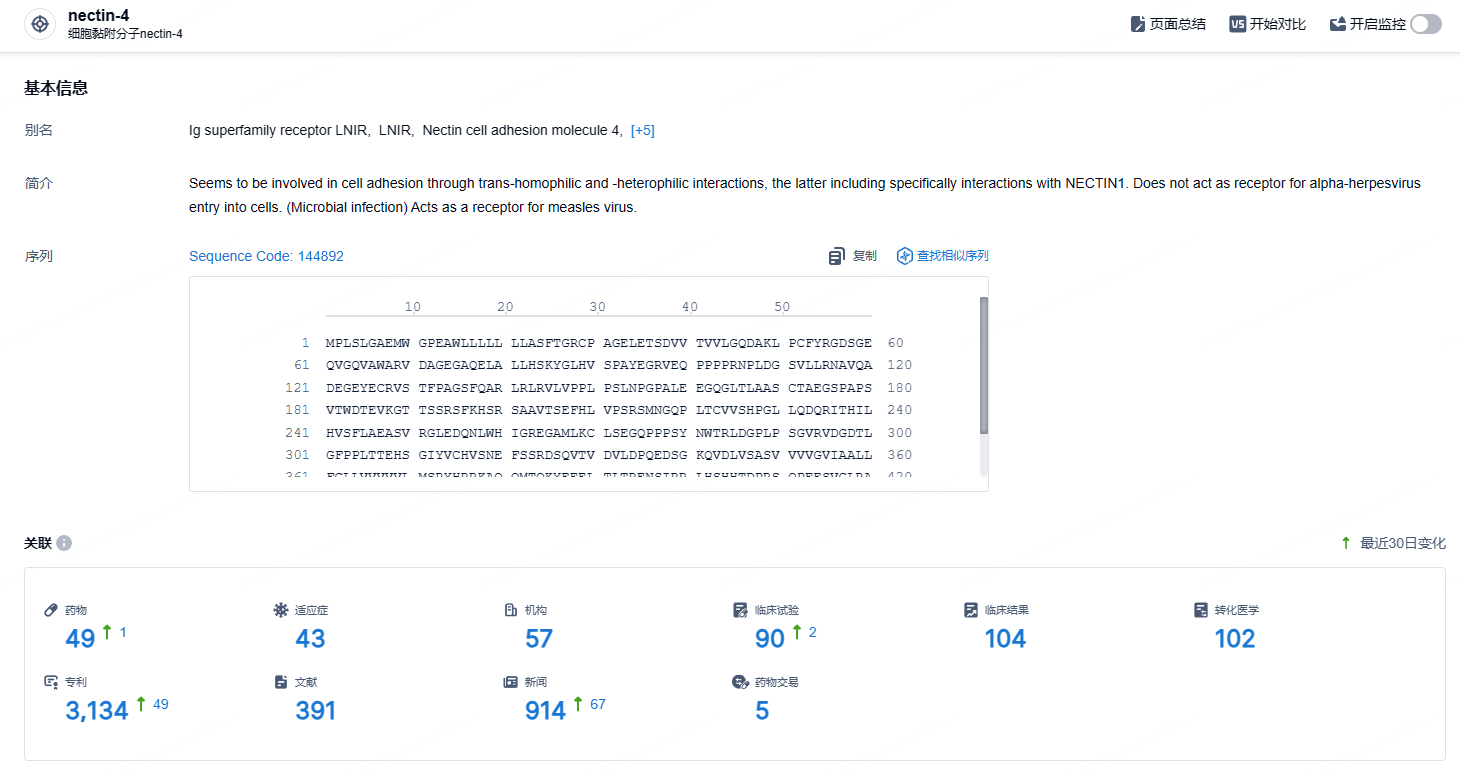Image resolution: width=1460 pixels, height=774 pixels.
Task: Click the 药物交易 drug deals icon
Action: [x=740, y=682]
